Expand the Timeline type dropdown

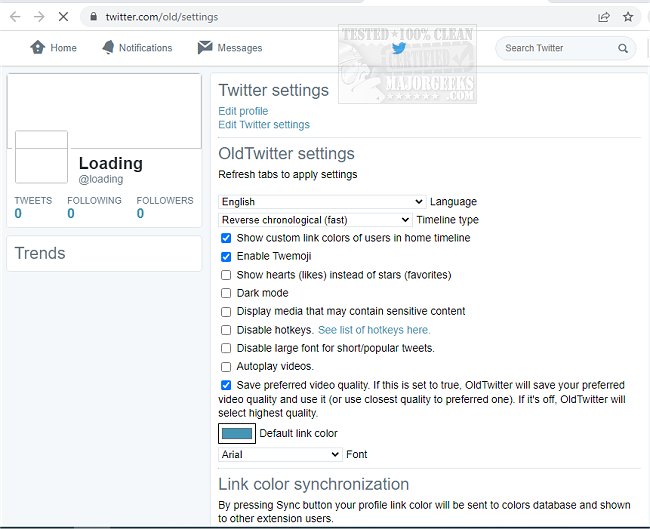pyautogui.click(x=315, y=219)
